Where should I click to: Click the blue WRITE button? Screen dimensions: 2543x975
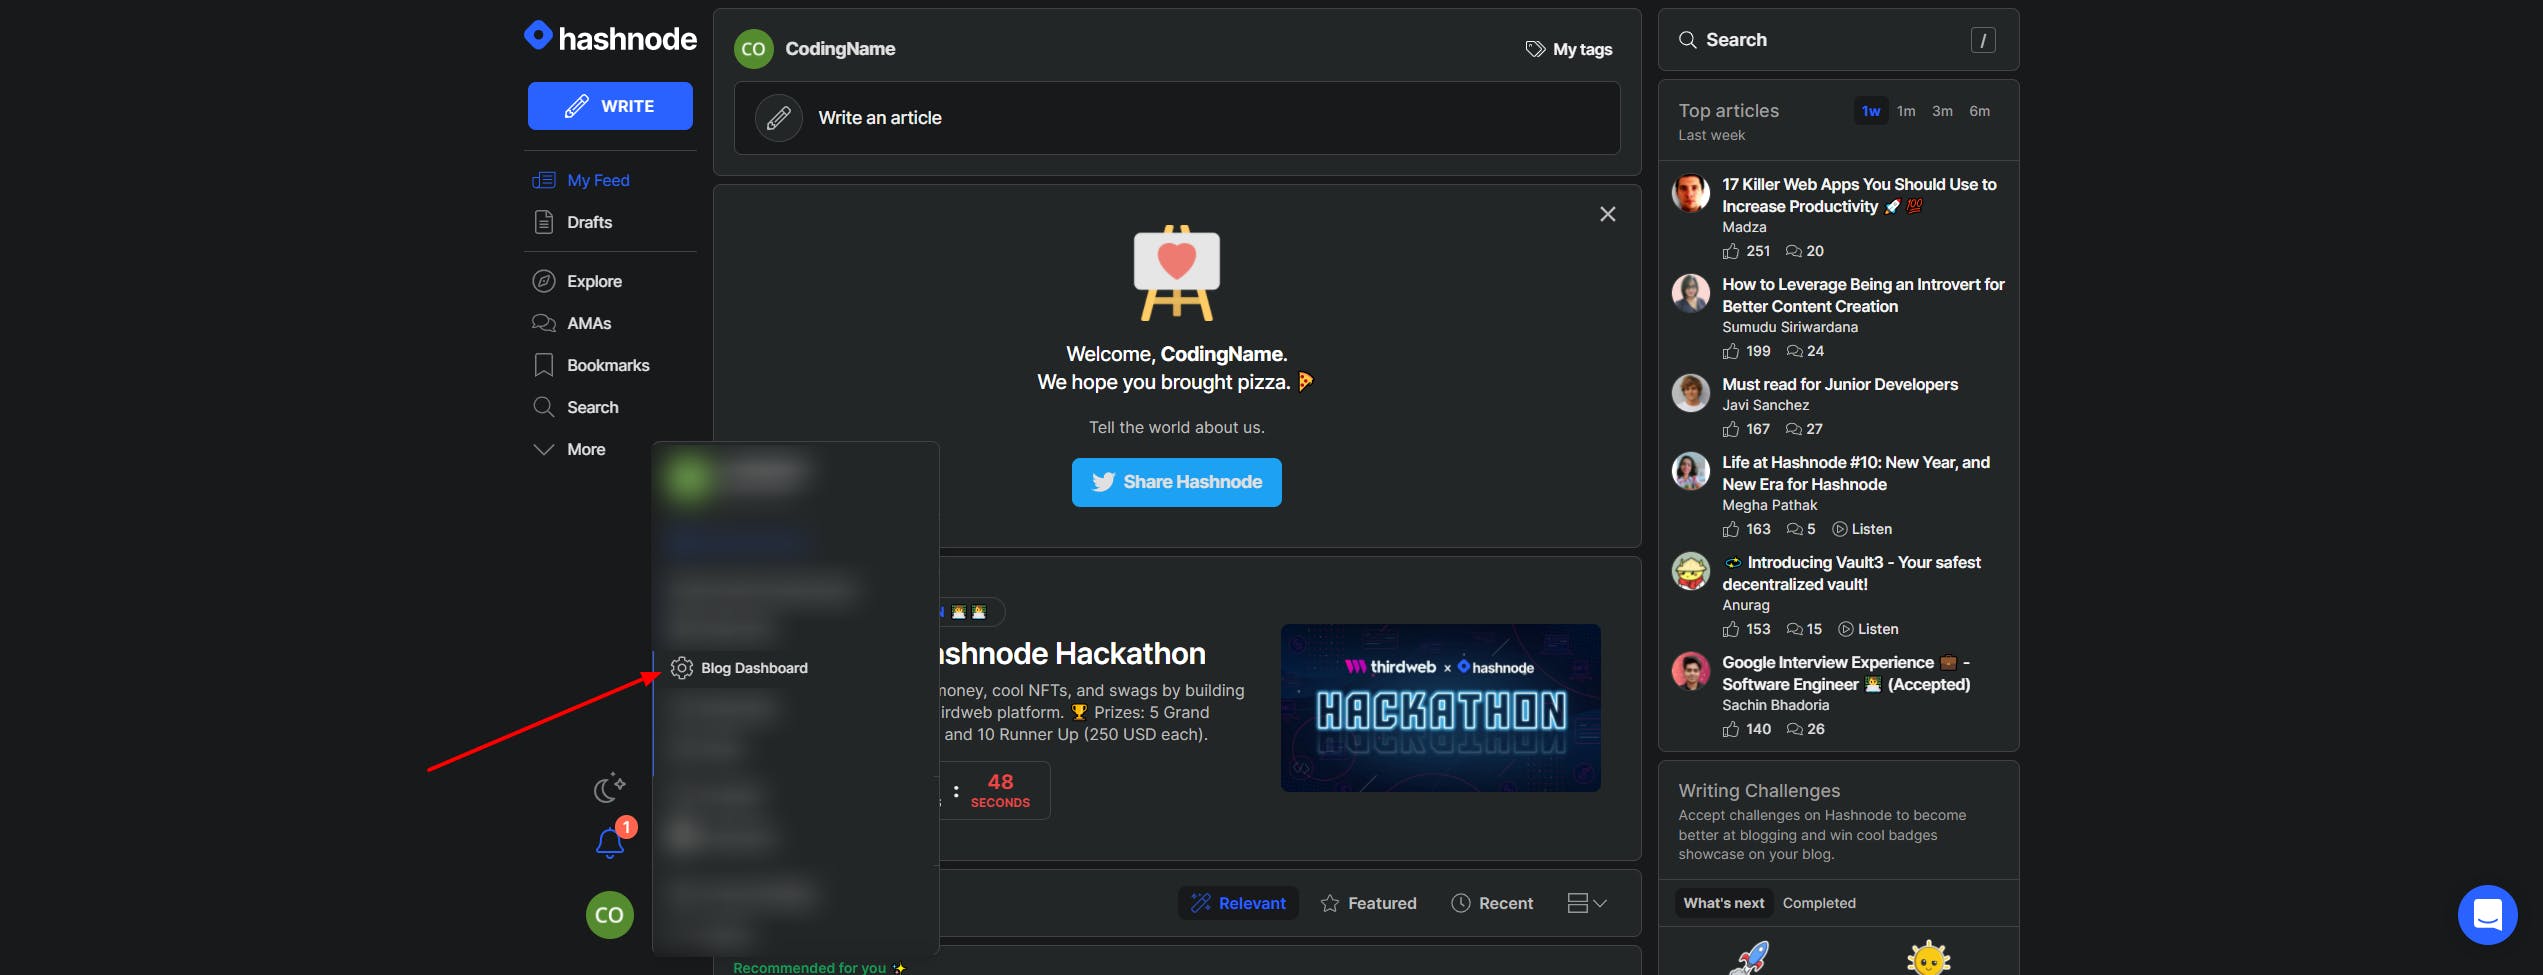coord(610,106)
